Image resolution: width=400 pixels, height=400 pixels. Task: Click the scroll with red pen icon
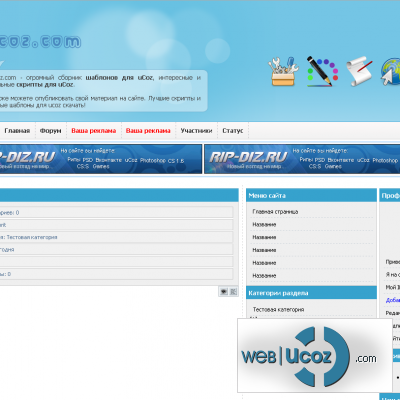click(359, 71)
